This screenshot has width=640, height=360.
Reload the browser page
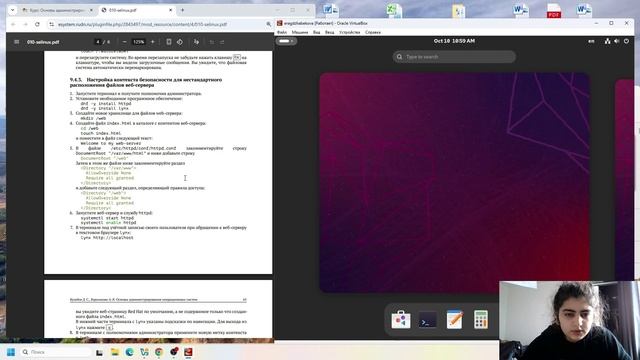tap(37, 24)
